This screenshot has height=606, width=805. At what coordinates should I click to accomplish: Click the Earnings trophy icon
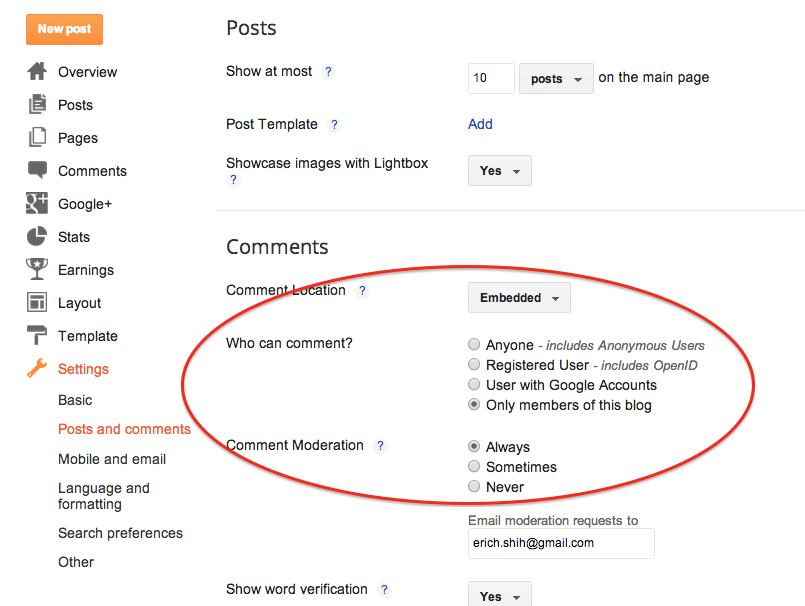point(37,270)
